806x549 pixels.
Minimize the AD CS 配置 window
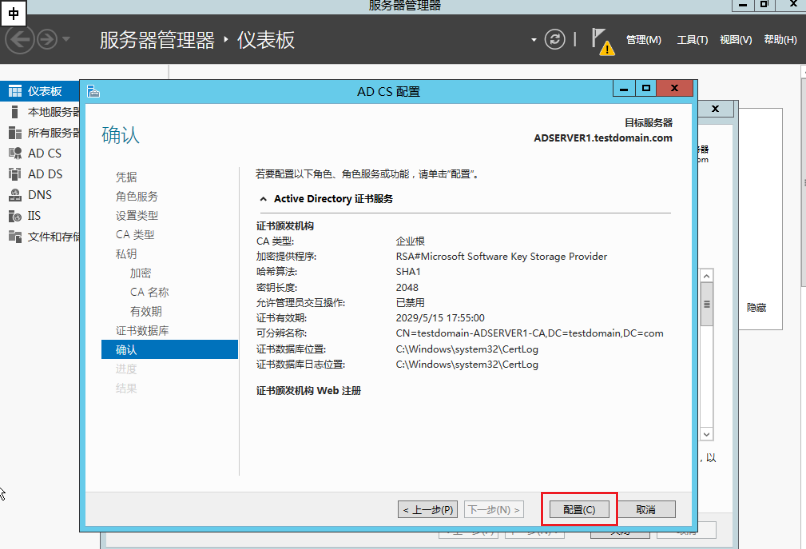(624, 88)
